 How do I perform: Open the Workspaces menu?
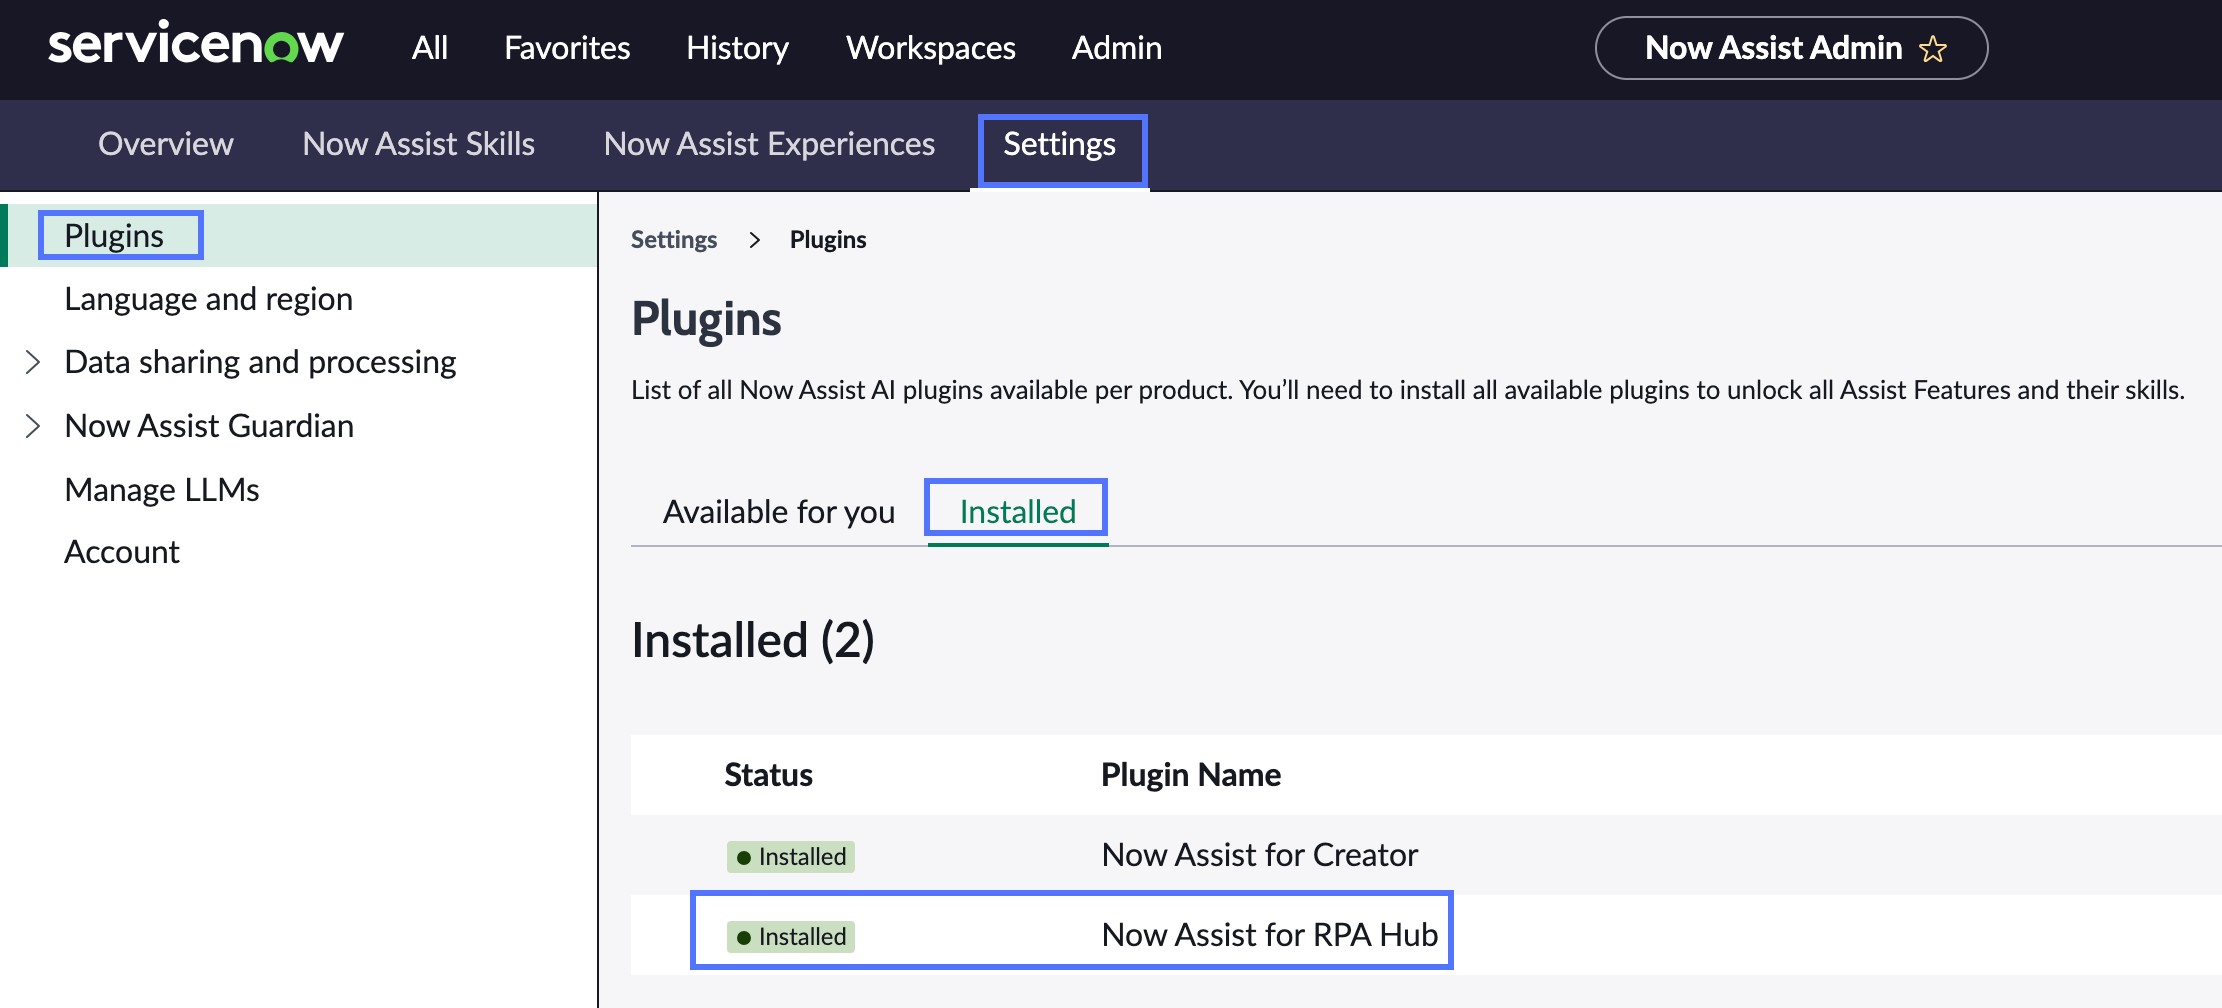[x=931, y=48]
